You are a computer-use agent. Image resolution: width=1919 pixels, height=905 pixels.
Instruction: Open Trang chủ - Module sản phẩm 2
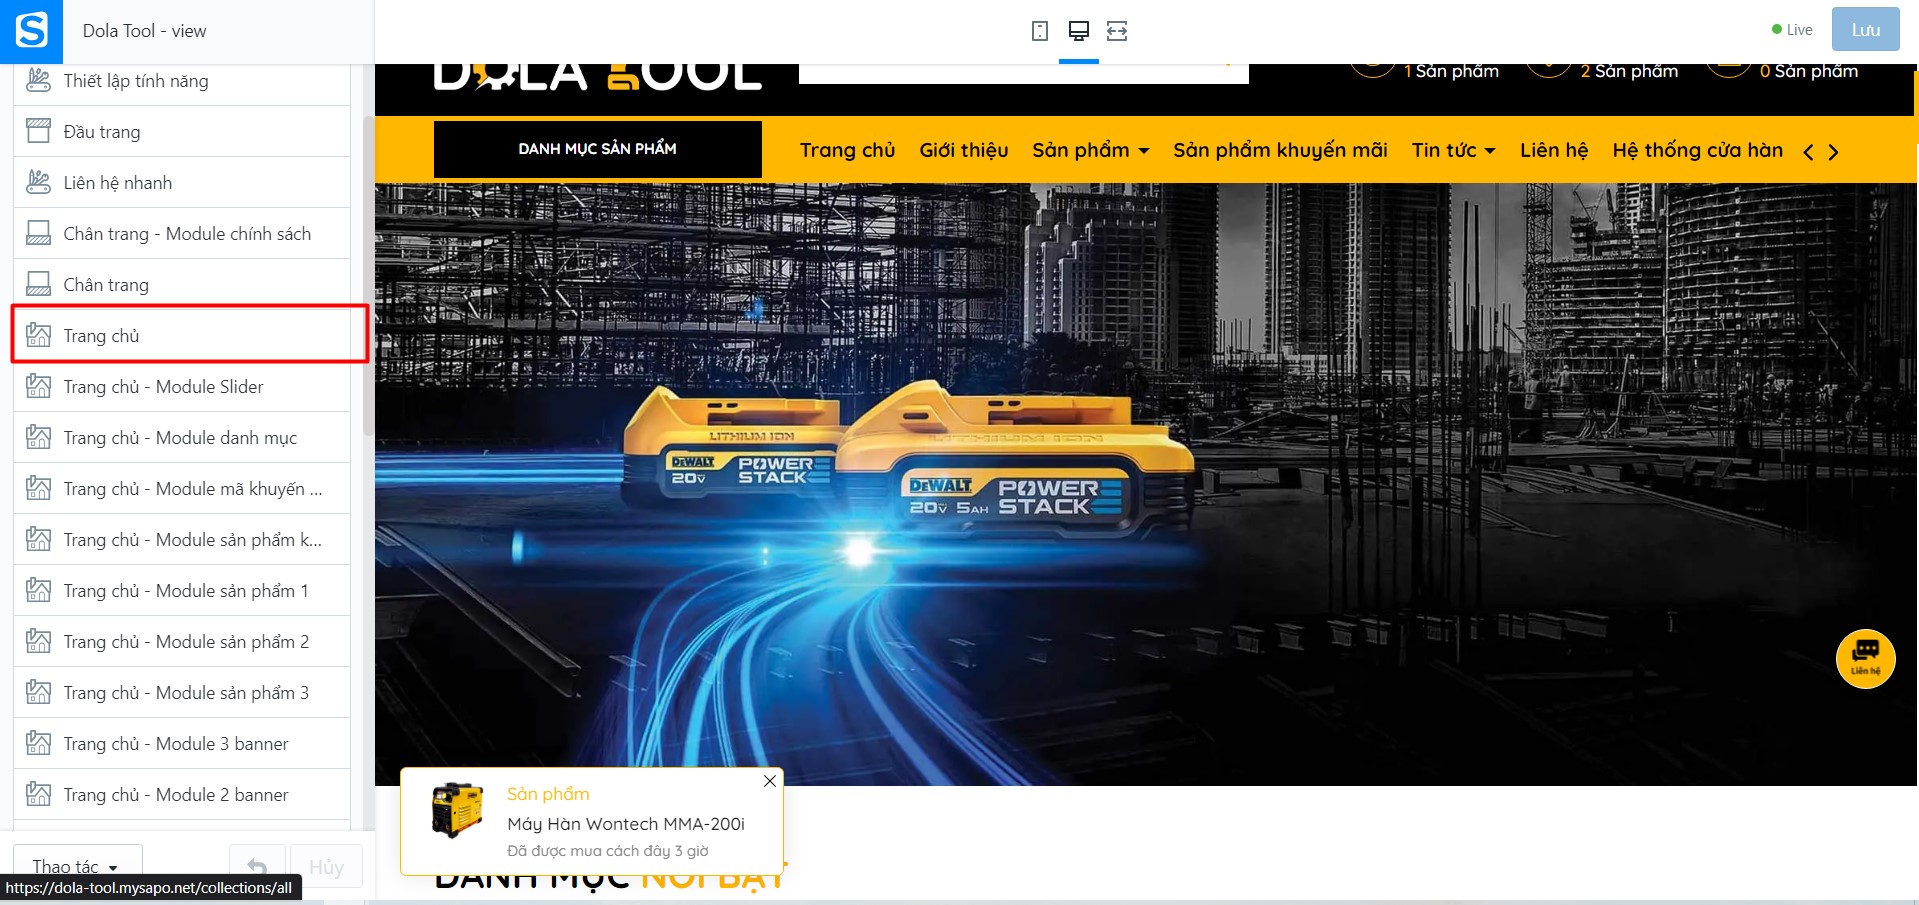(182, 641)
